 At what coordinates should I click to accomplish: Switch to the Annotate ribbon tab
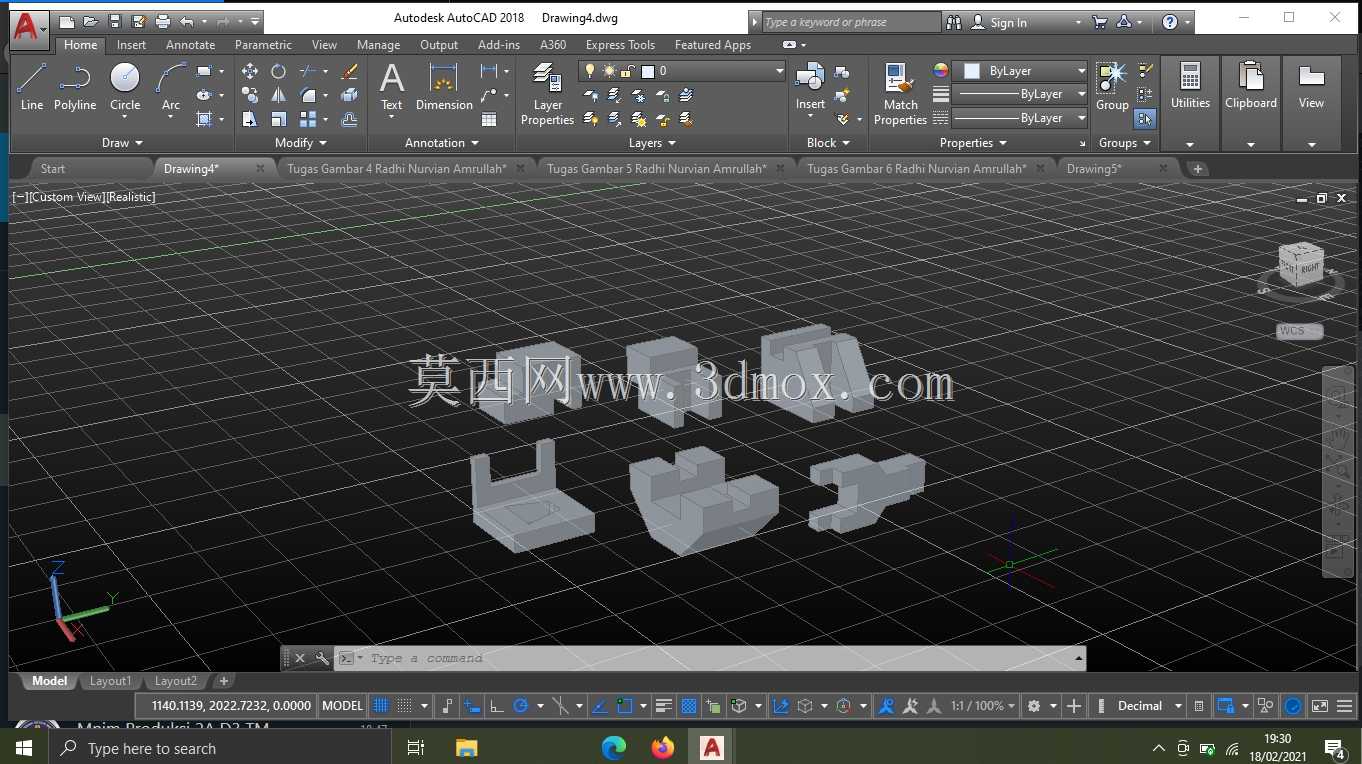pyautogui.click(x=190, y=45)
